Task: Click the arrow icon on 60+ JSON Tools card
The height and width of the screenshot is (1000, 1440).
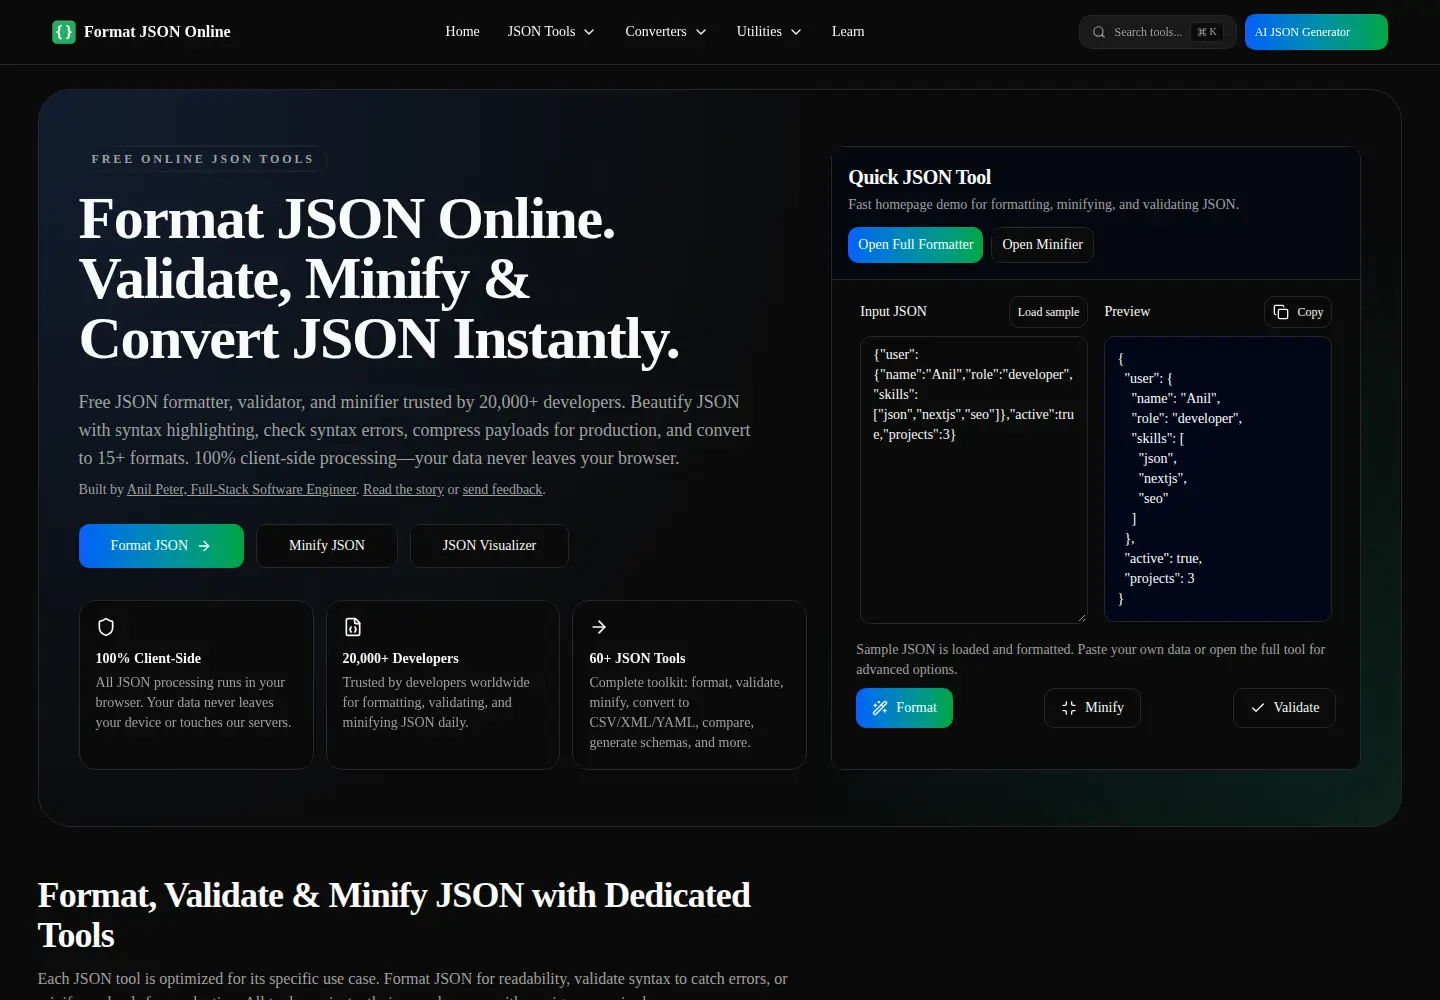Action: tap(599, 627)
